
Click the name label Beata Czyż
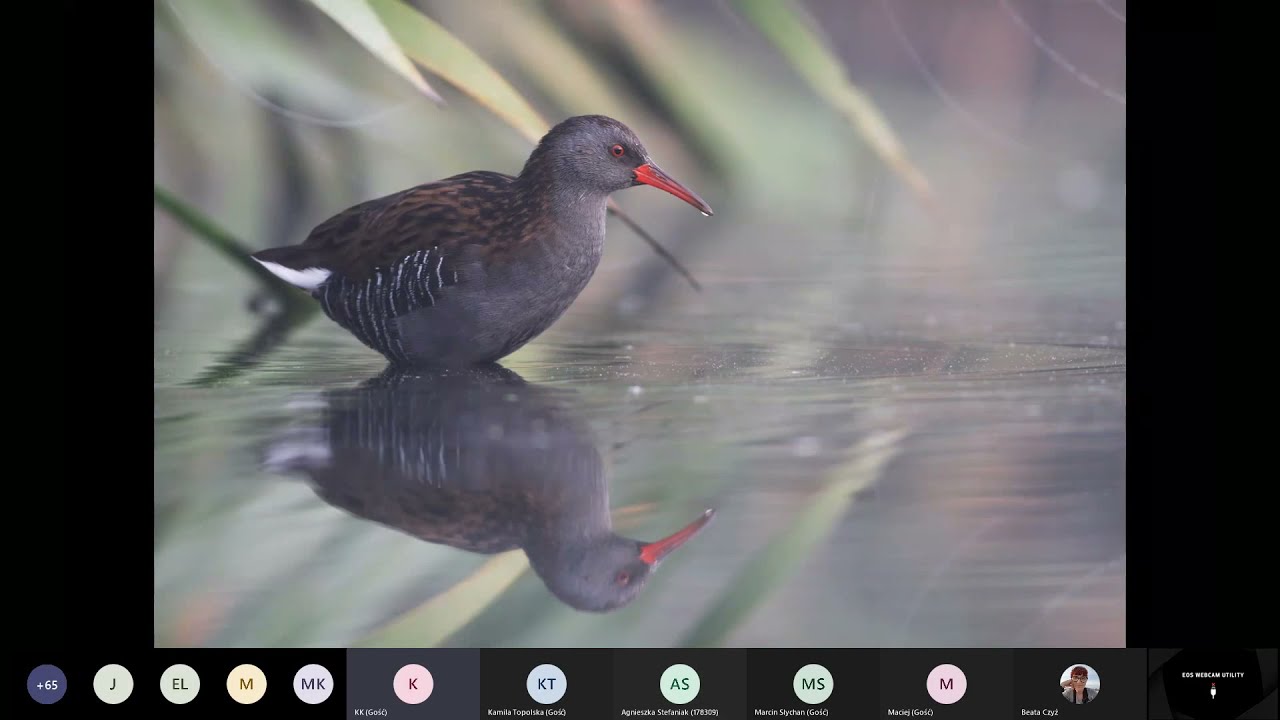tap(1039, 712)
